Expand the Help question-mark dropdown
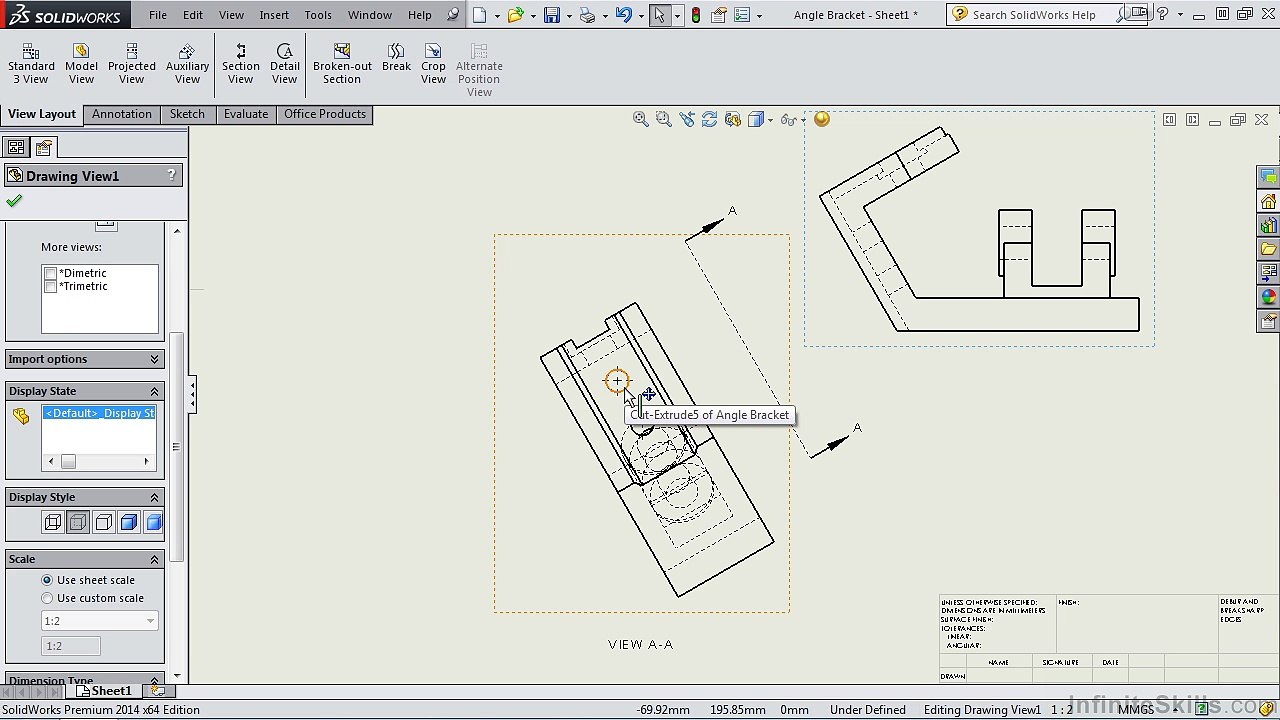The width and height of the screenshot is (1280, 720). pyautogui.click(x=1180, y=15)
